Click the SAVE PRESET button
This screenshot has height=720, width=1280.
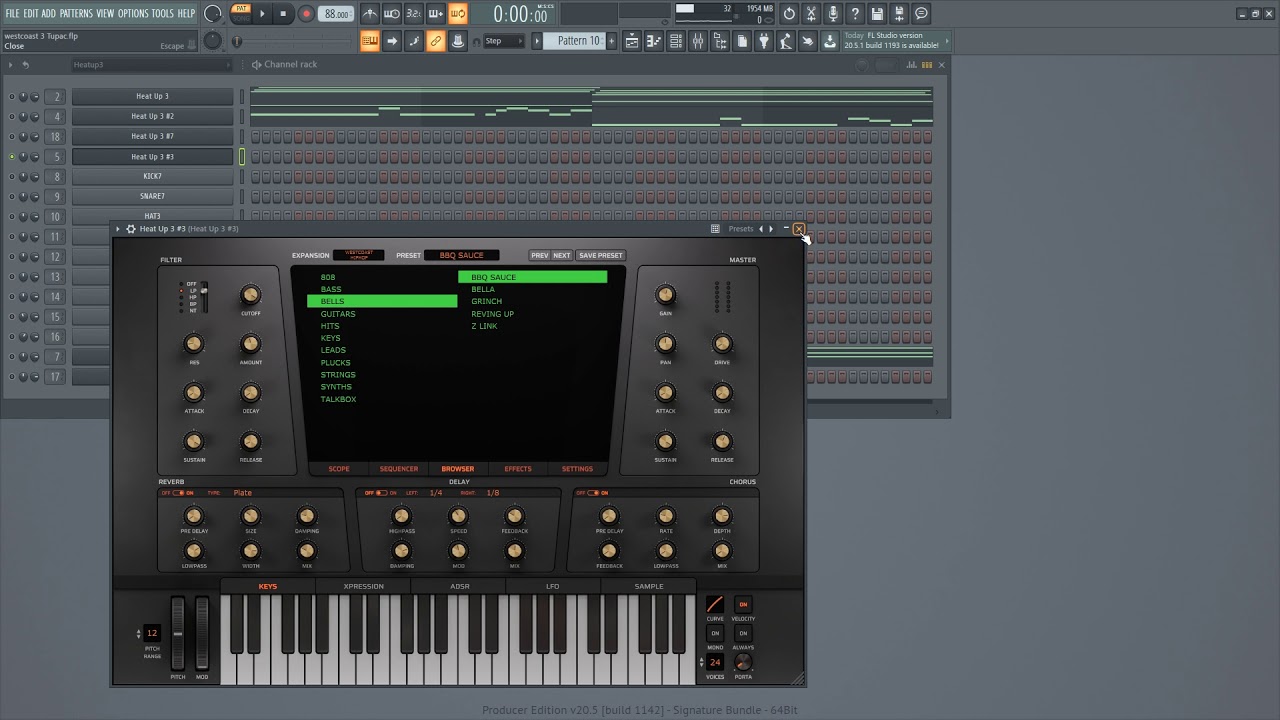point(601,255)
